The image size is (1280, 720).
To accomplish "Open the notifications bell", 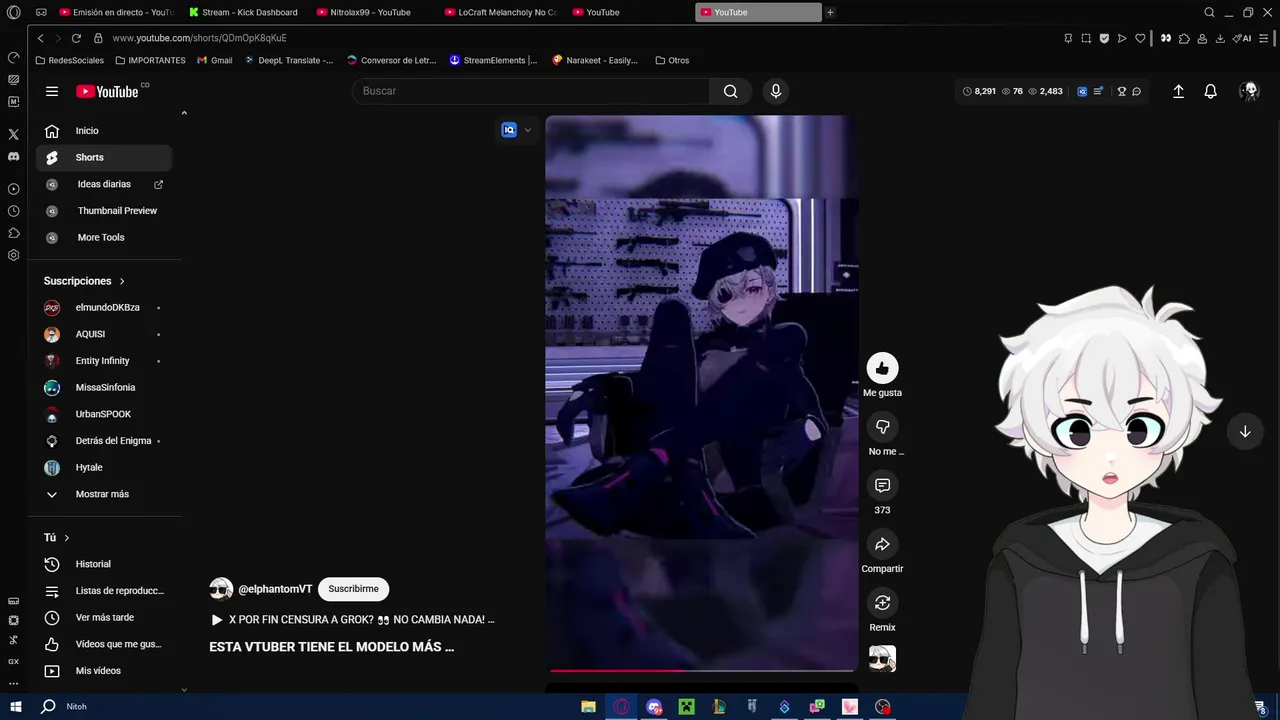I will [1210, 91].
